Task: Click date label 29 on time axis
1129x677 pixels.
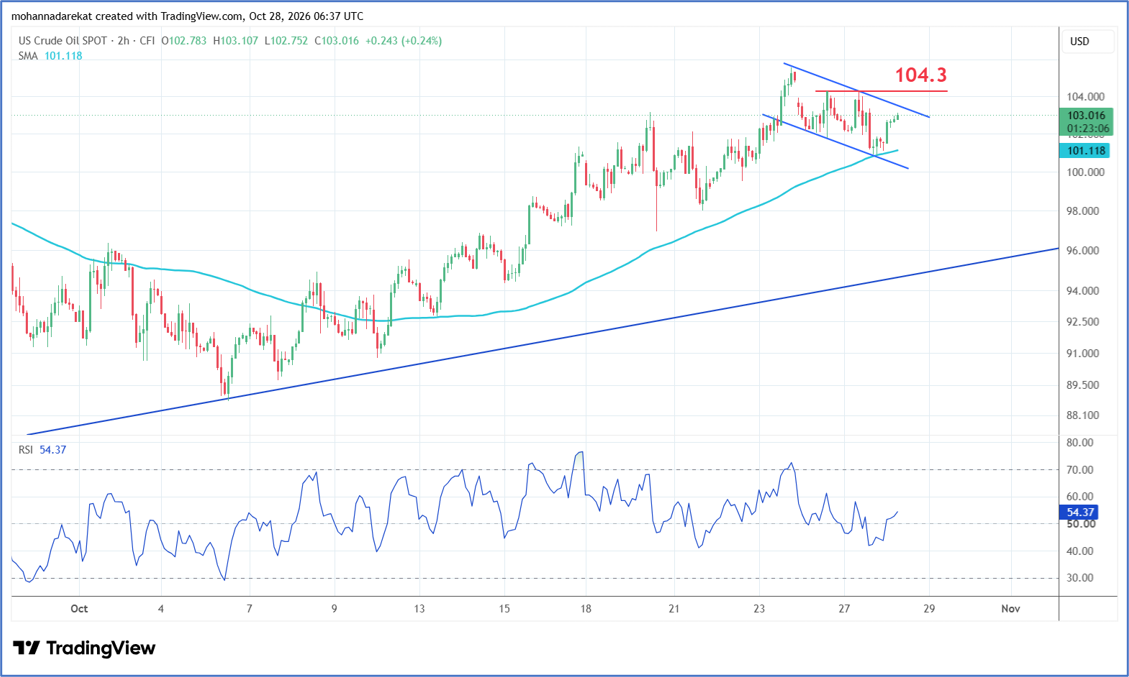Action: tap(929, 609)
